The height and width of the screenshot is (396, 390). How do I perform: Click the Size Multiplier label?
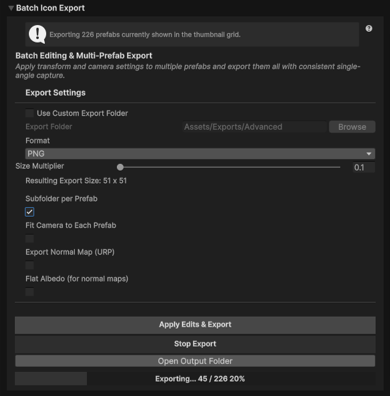point(40,166)
